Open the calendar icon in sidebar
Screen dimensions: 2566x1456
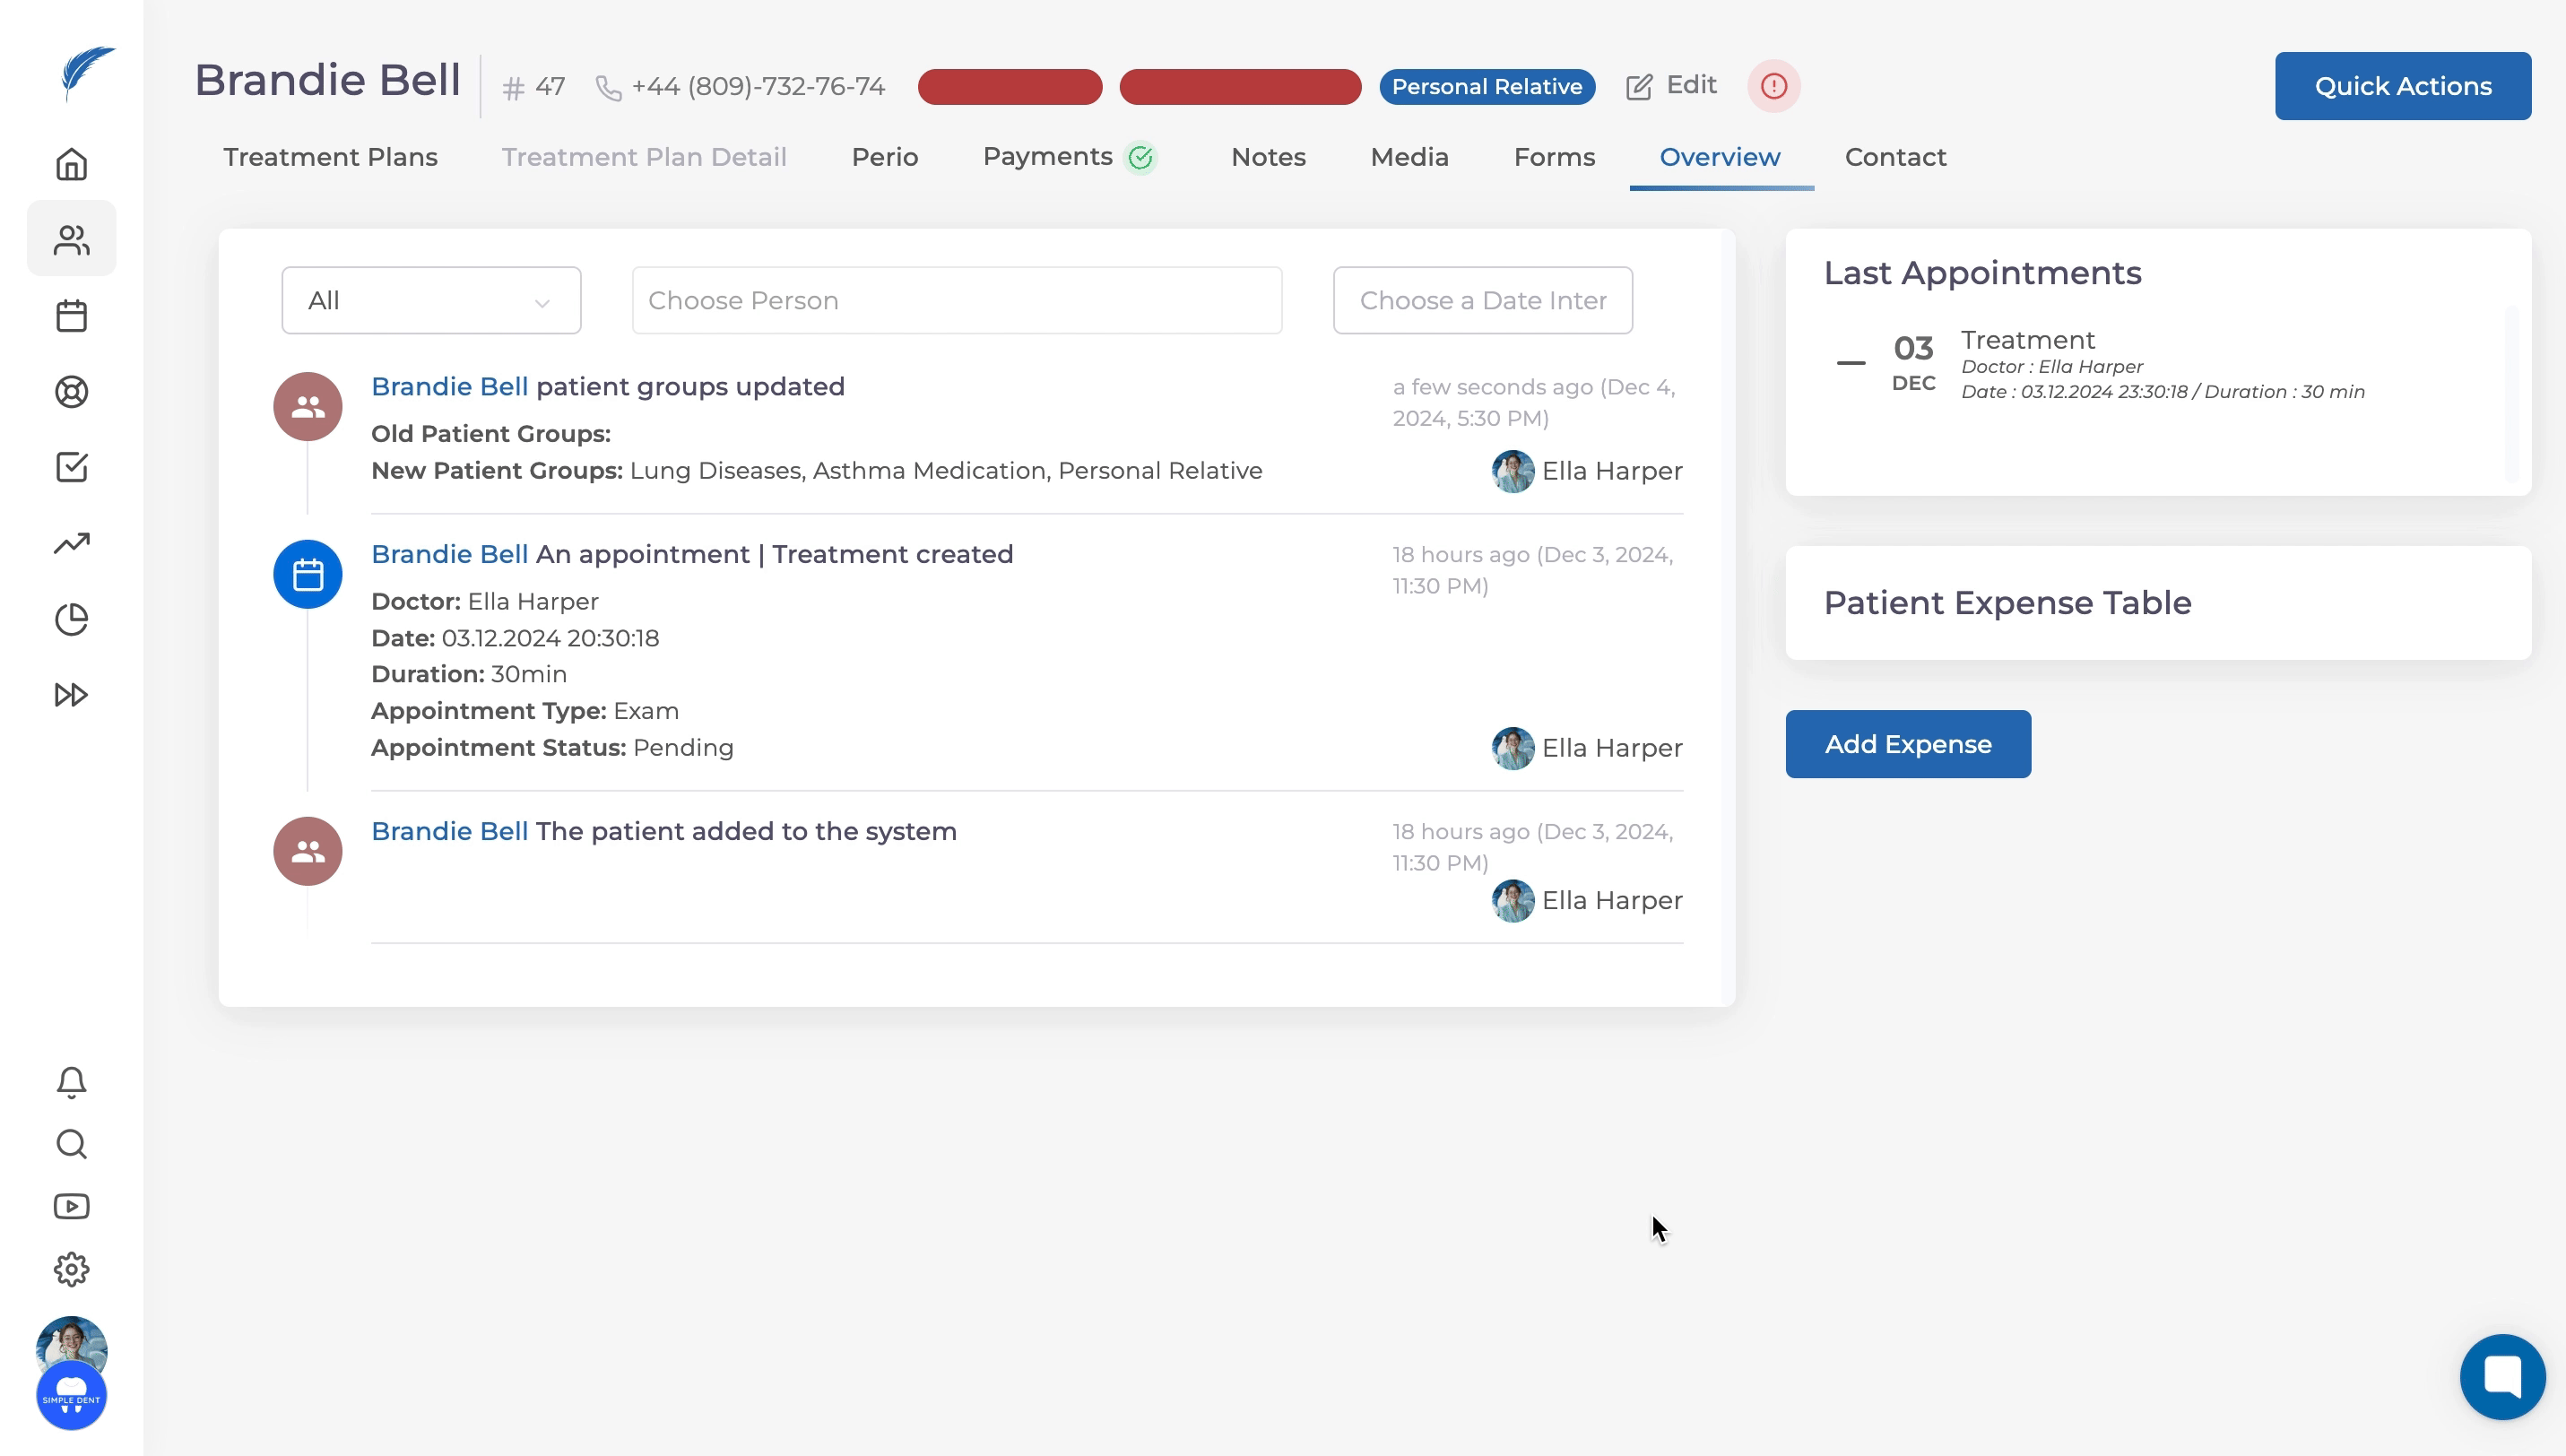pos(71,316)
